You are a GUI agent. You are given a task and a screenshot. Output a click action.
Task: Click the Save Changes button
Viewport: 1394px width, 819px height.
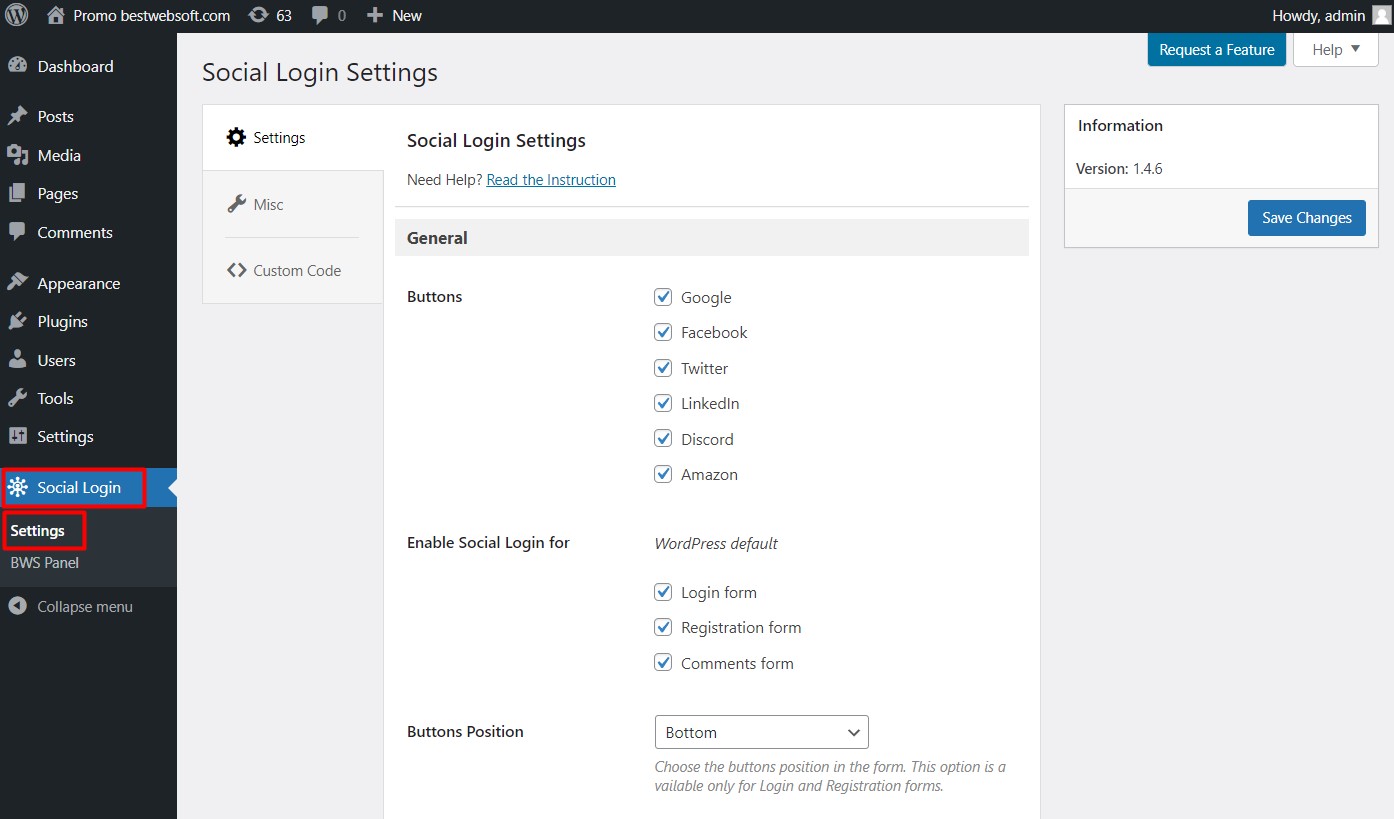(x=1306, y=218)
